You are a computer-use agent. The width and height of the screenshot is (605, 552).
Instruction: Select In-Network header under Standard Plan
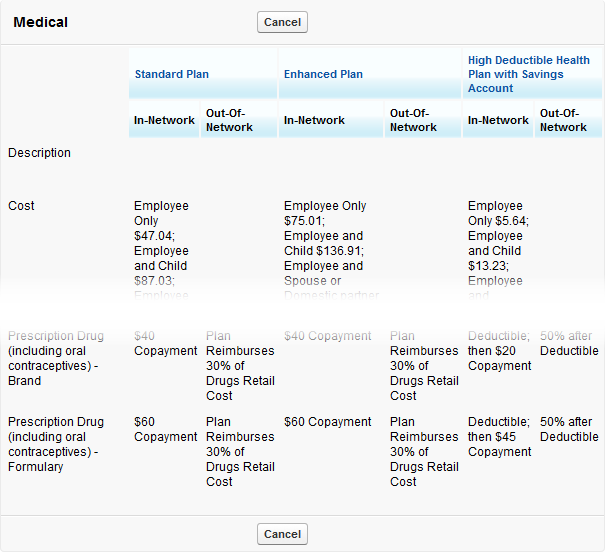pos(164,120)
